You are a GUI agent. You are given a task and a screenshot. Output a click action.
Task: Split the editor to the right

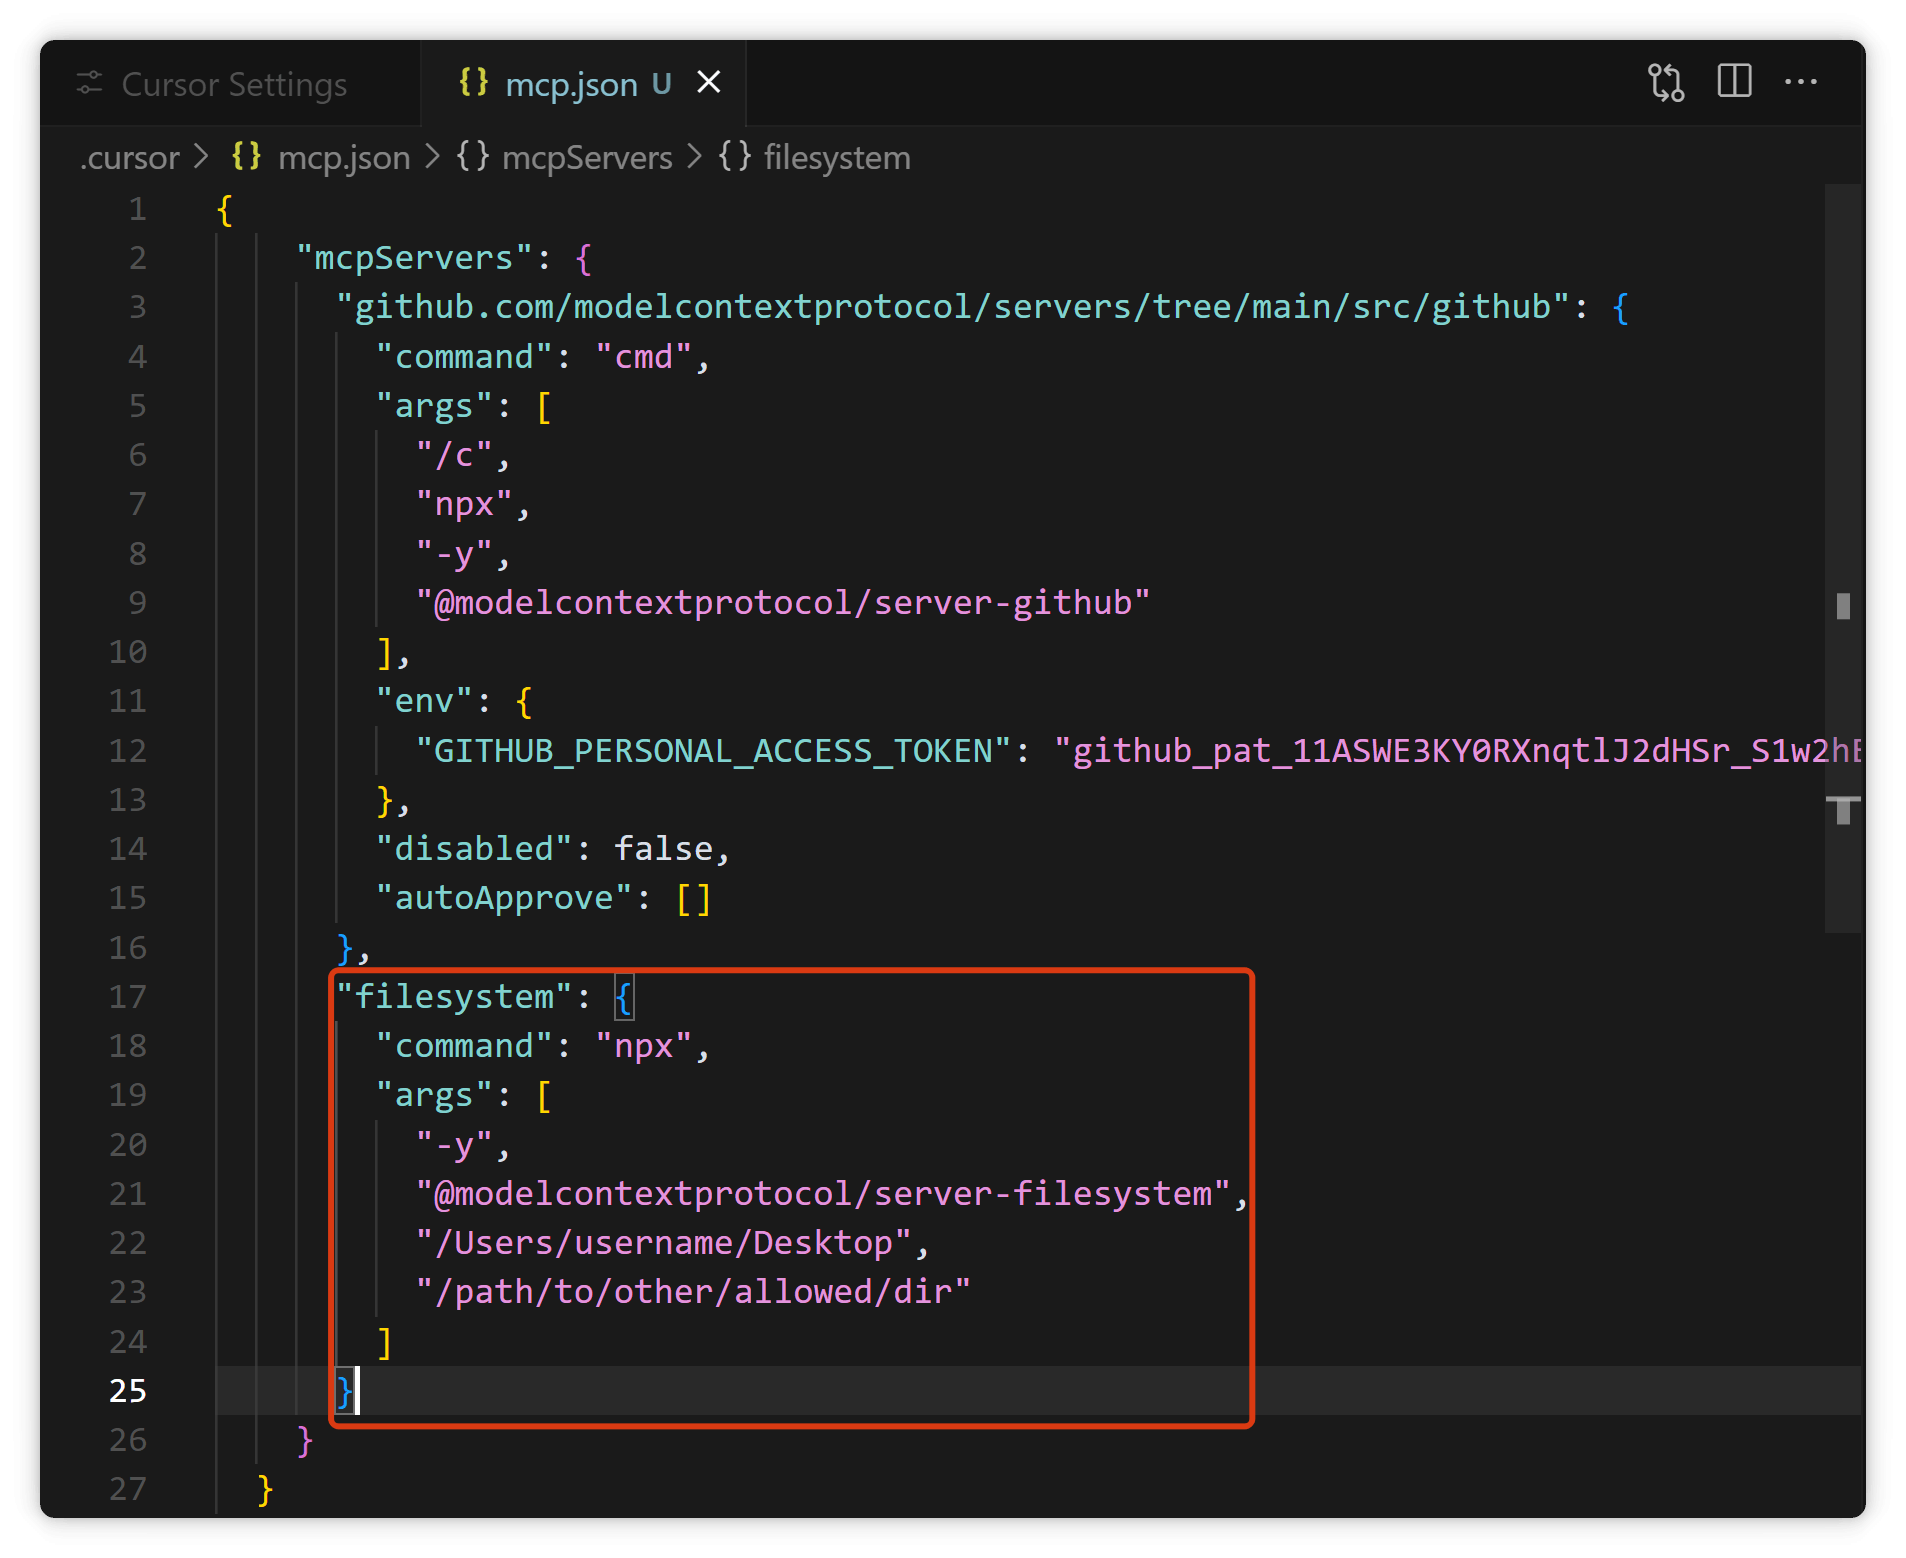(x=1734, y=81)
